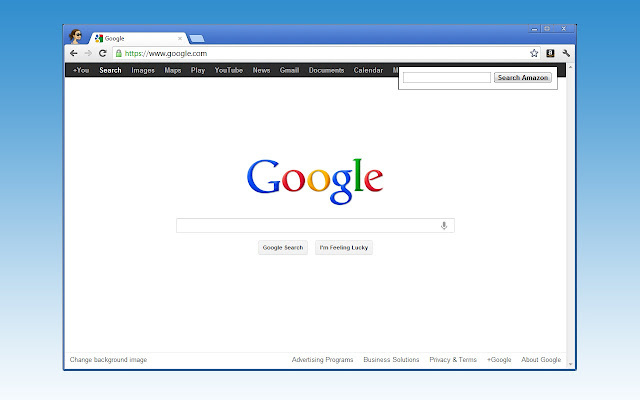Open YouTube in the Google bar
The height and width of the screenshot is (400, 640).
point(229,70)
